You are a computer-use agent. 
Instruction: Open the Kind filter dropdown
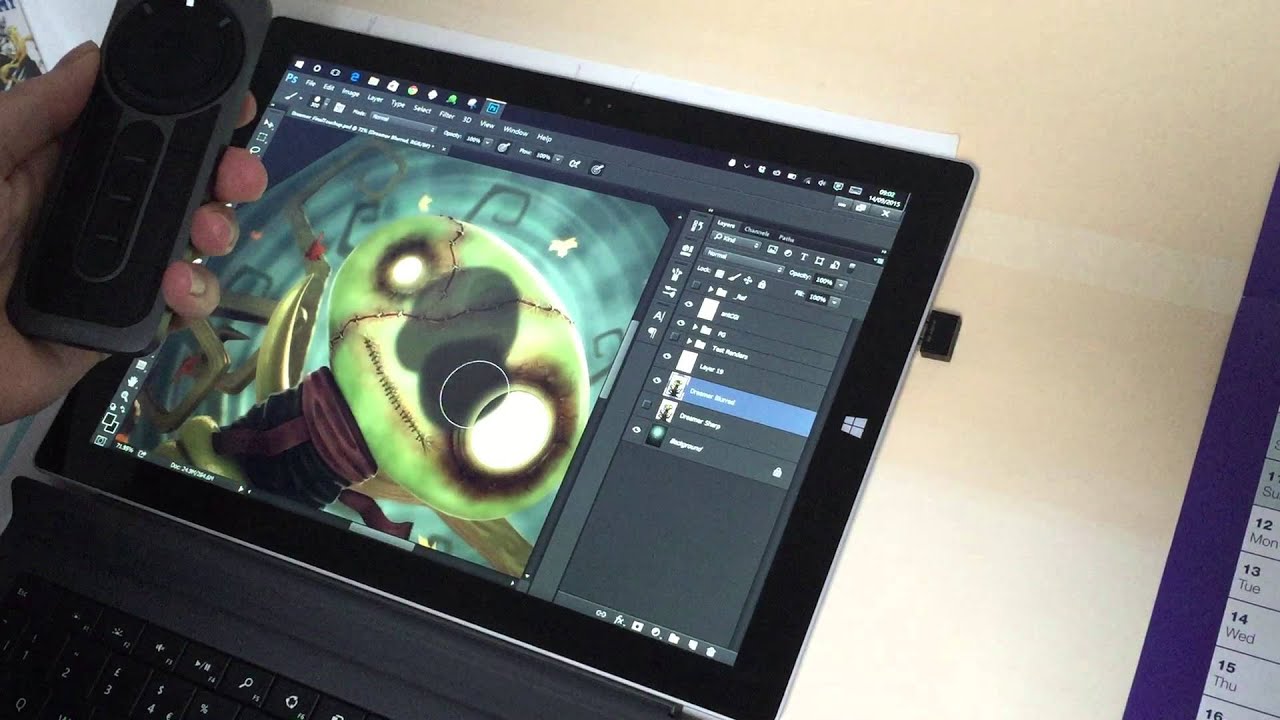[736, 240]
